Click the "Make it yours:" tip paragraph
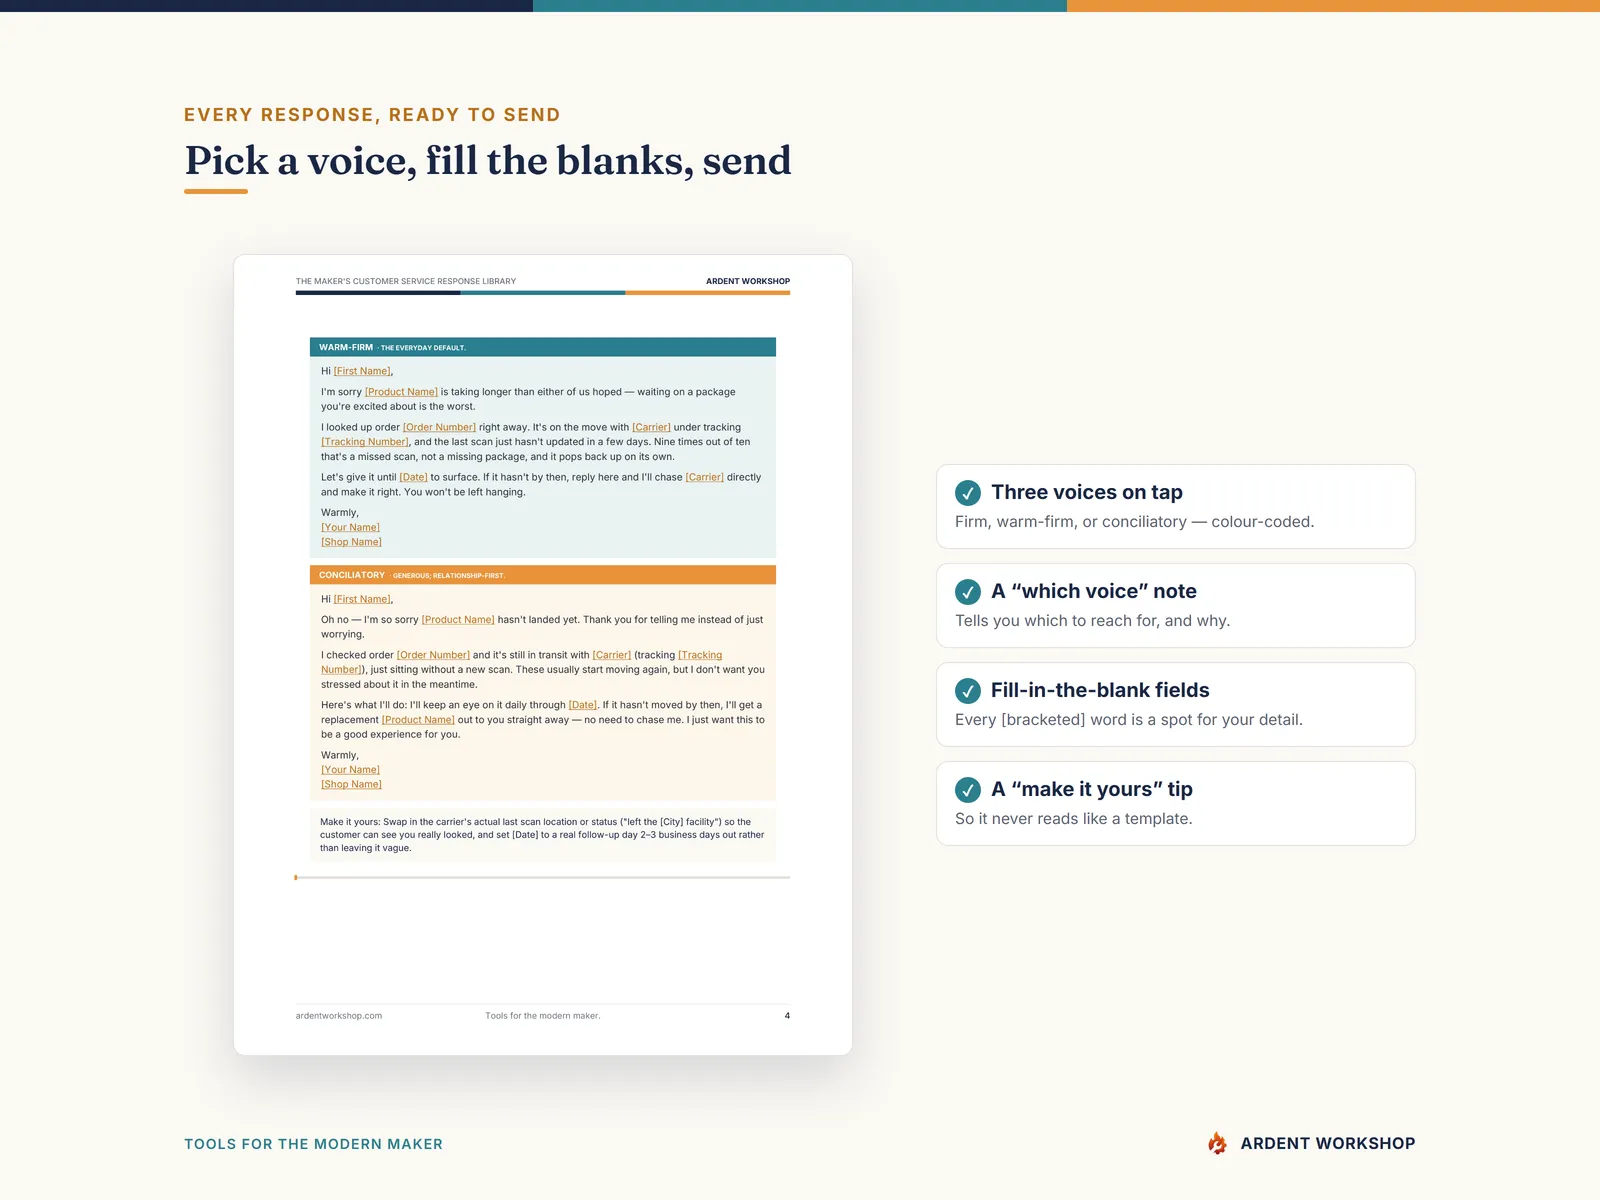This screenshot has width=1600, height=1200. click(x=543, y=835)
